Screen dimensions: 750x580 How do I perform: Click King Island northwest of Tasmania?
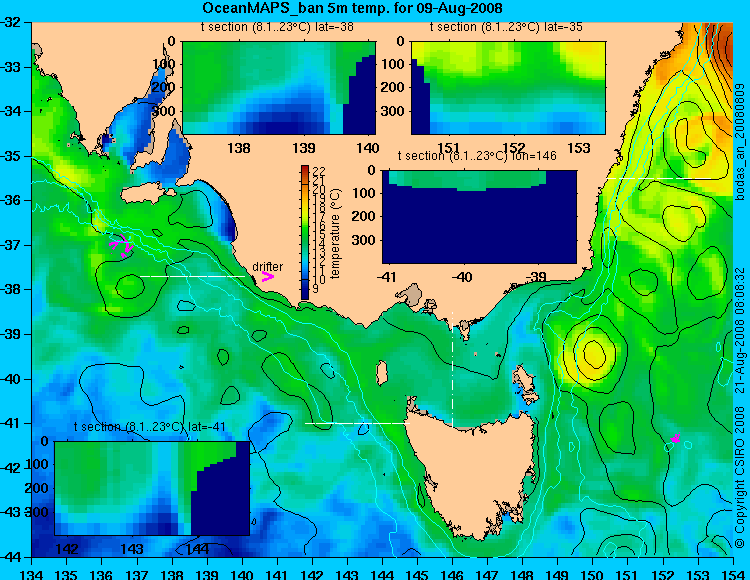[x=382, y=373]
